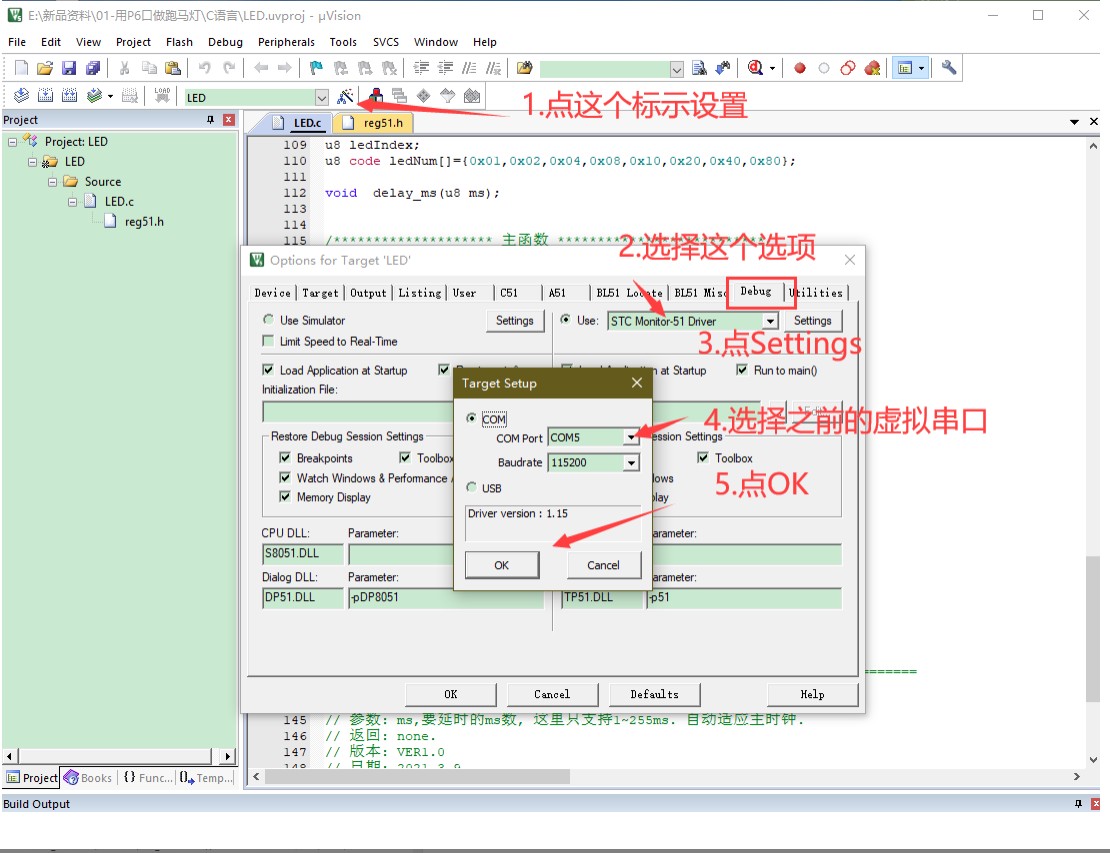The height and width of the screenshot is (853, 1110).
Task: Open Pack Installer icon
Action: click(472, 96)
